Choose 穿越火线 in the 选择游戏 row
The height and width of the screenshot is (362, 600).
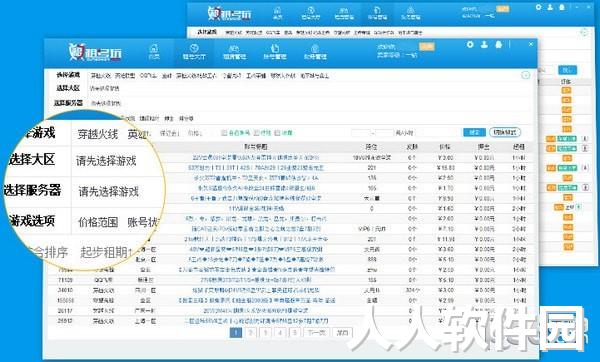point(100,76)
